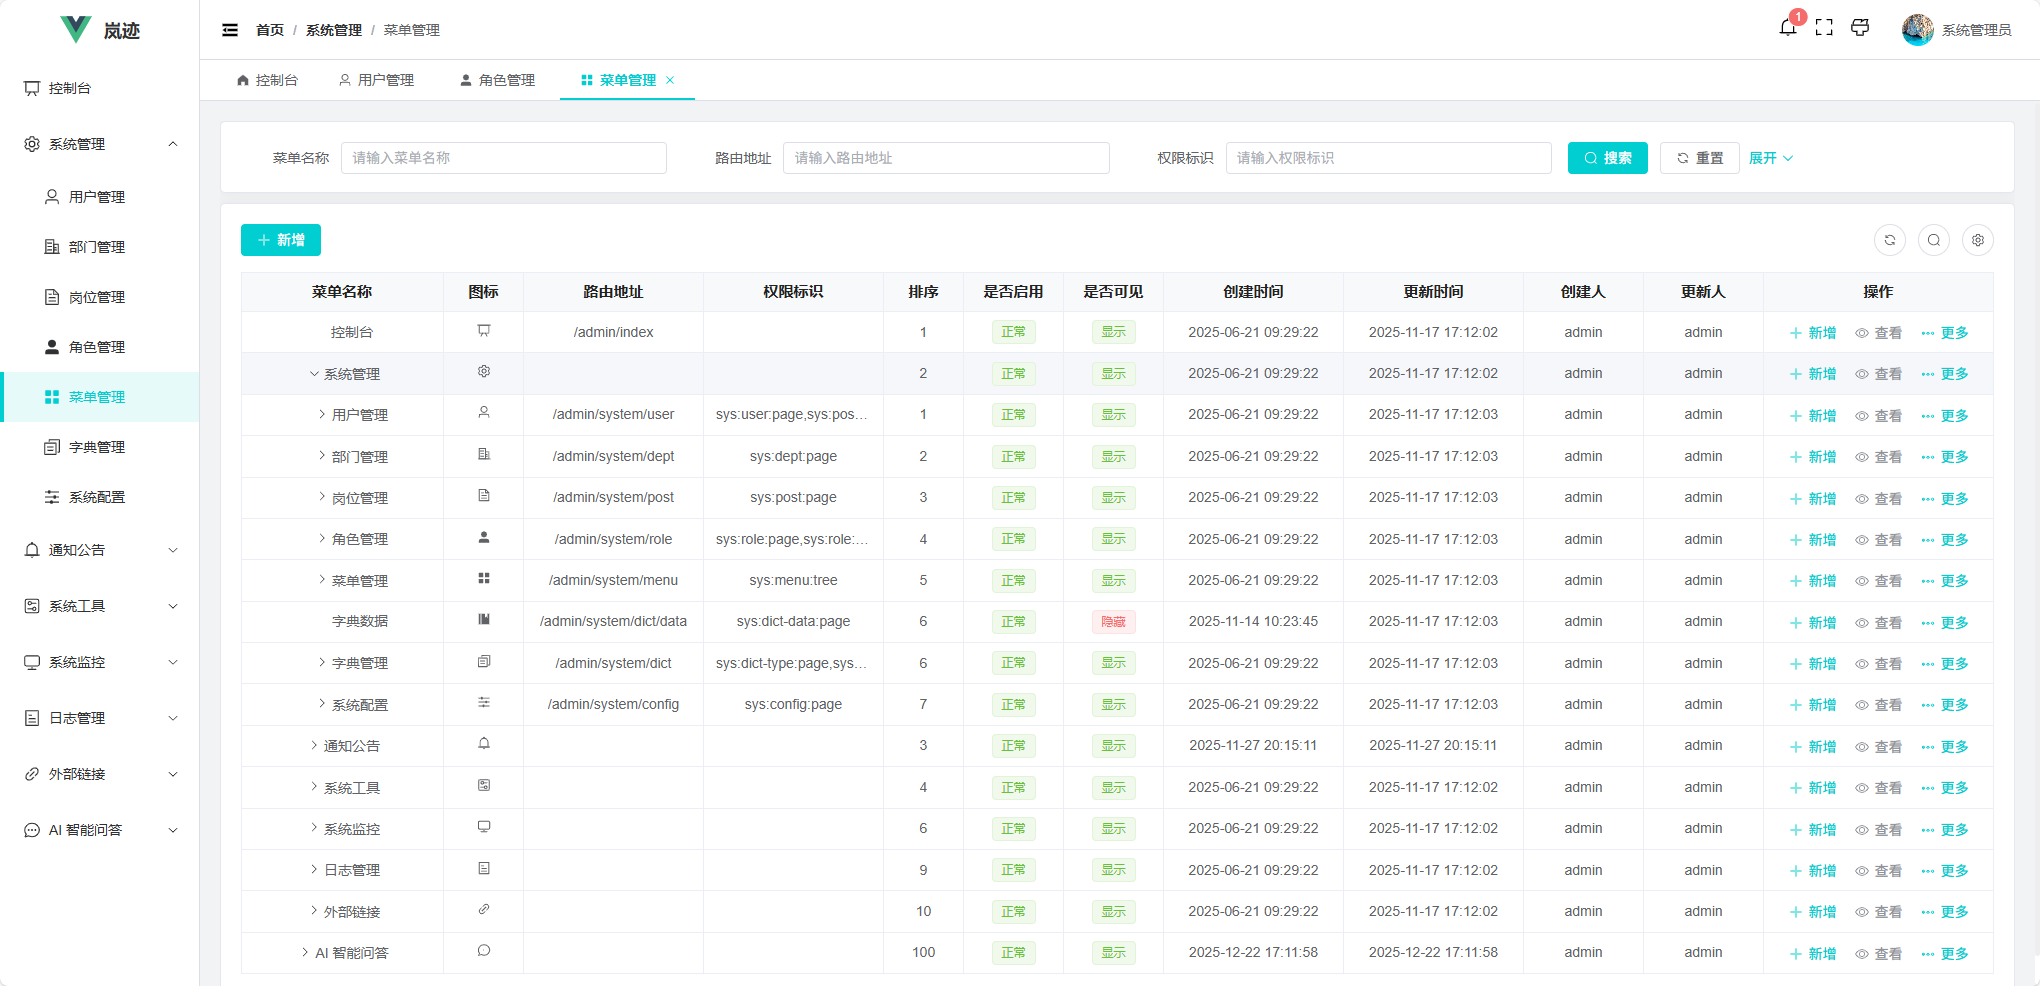Refresh the table with the refresh icon
This screenshot has width=2040, height=986.
(1890, 240)
